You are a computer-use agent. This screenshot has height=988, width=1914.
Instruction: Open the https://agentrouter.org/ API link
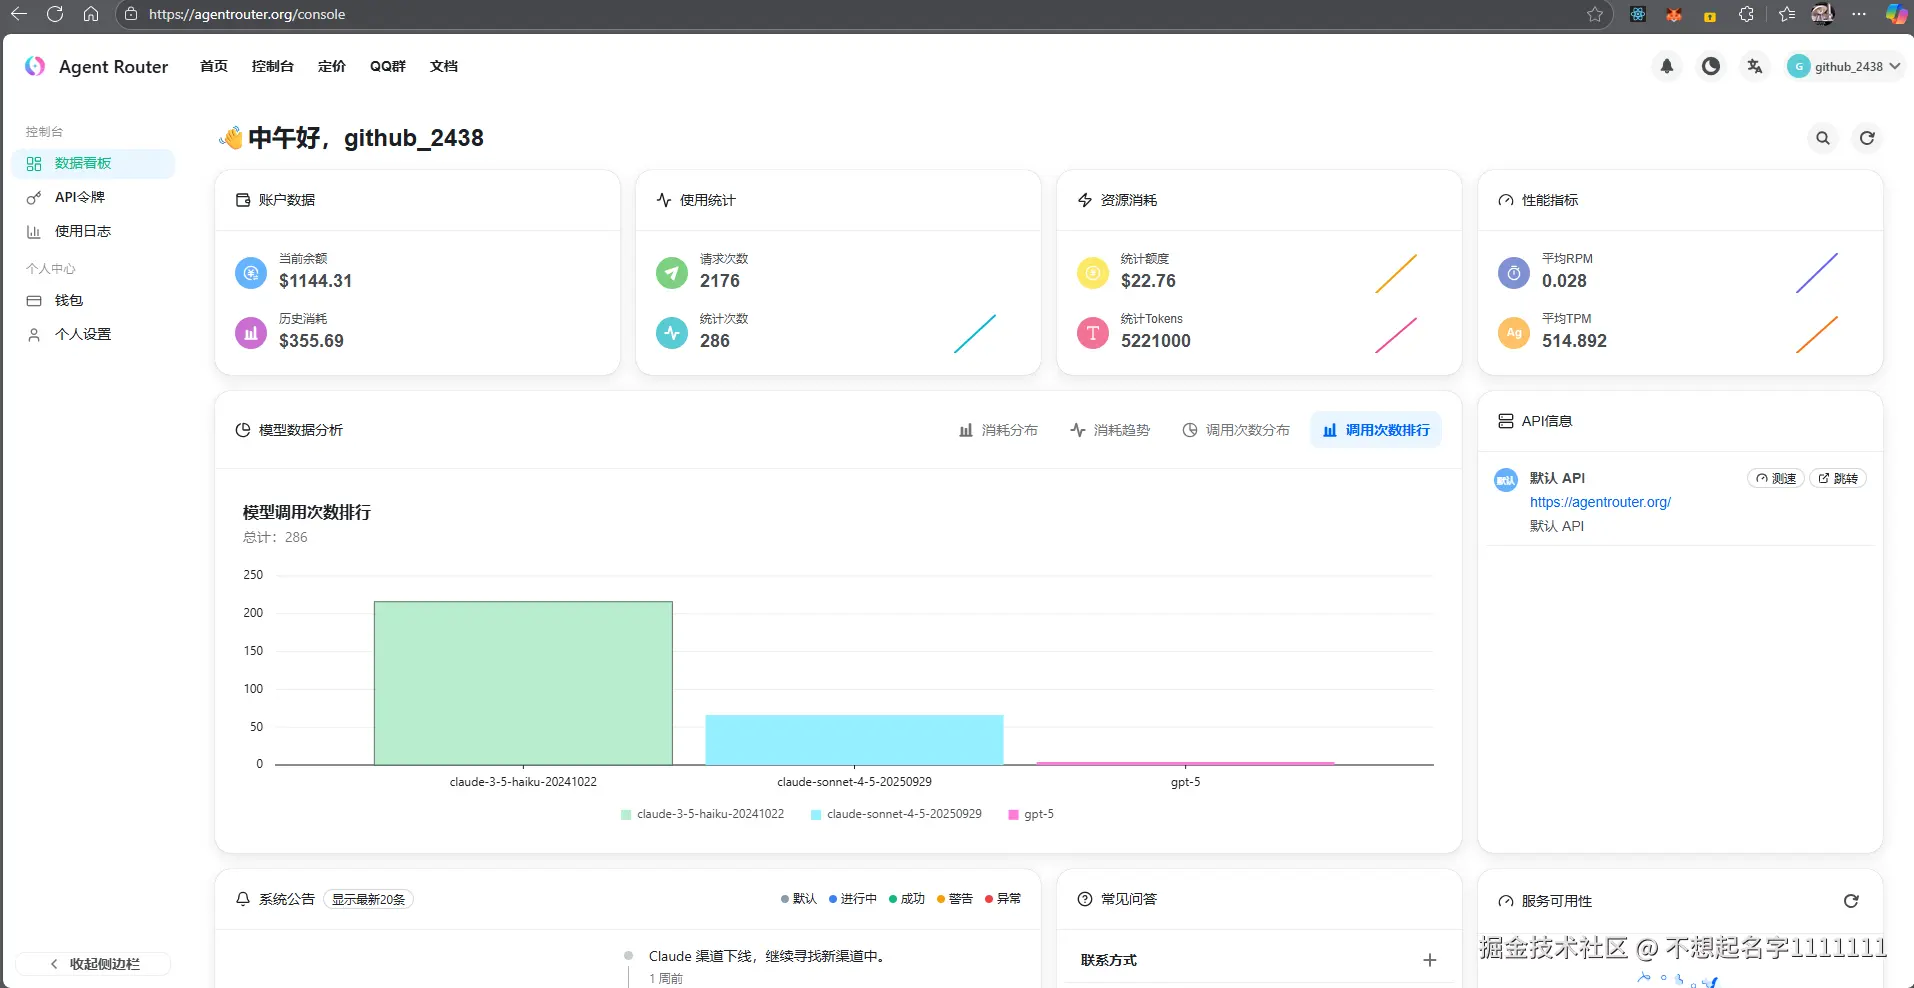click(x=1600, y=502)
